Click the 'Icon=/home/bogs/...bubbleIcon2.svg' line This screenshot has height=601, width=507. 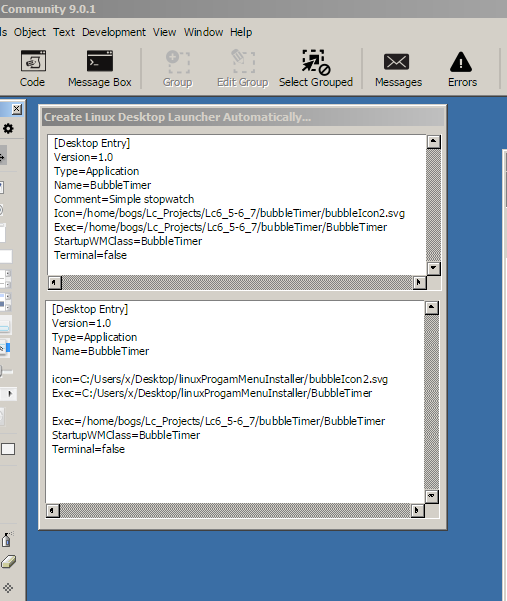(229, 213)
